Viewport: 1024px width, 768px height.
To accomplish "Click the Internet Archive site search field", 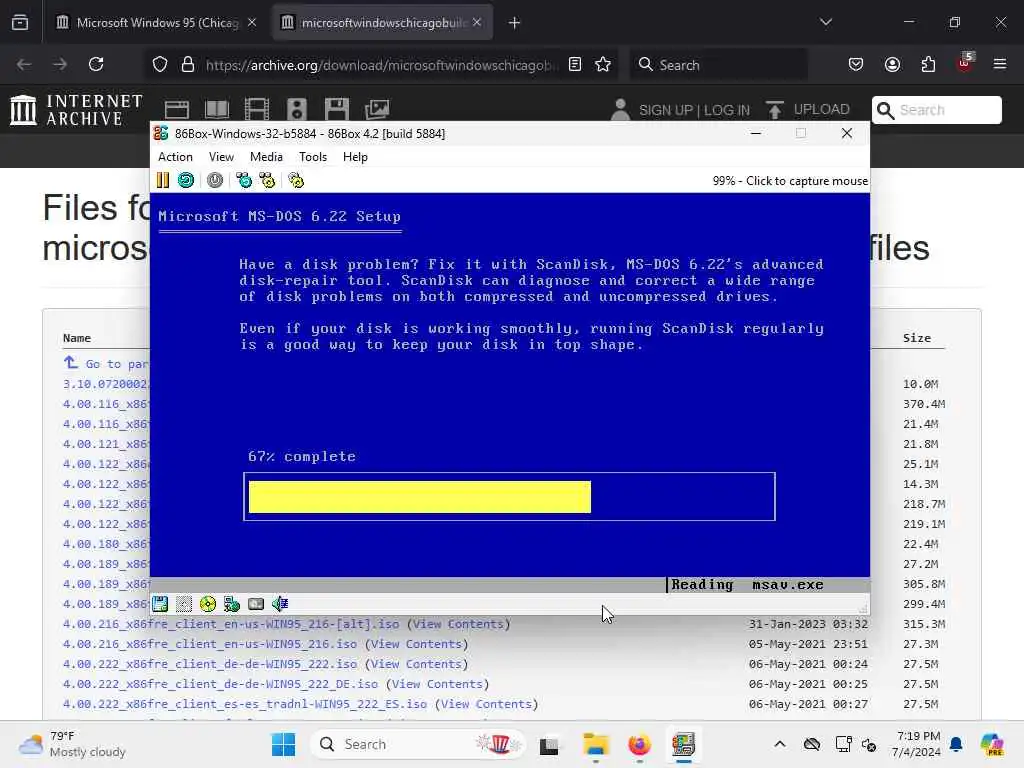I will [936, 110].
